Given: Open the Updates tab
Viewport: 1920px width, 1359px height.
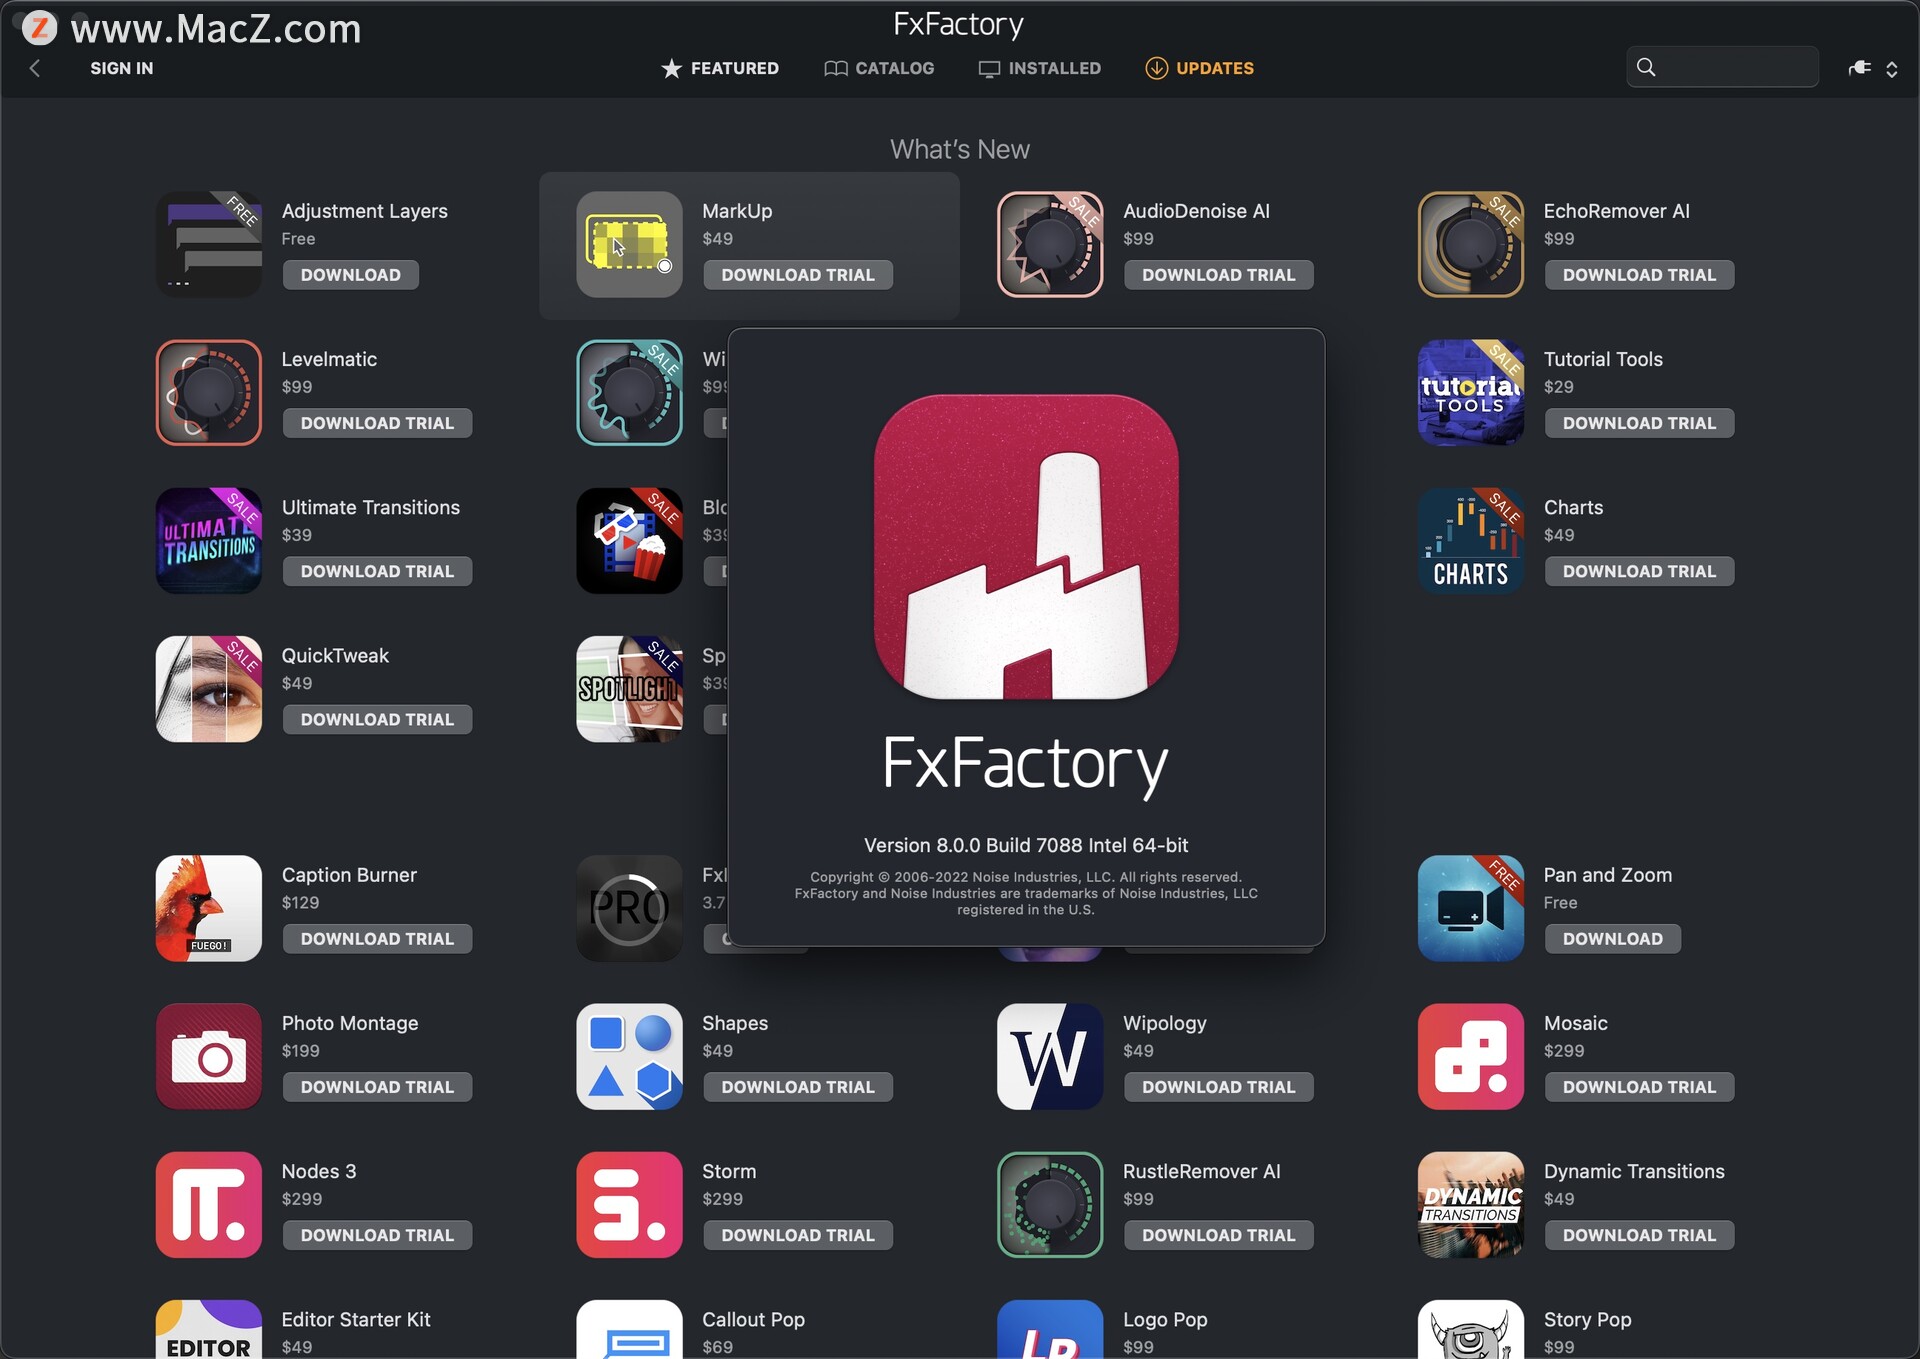Looking at the screenshot, I should point(1199,68).
